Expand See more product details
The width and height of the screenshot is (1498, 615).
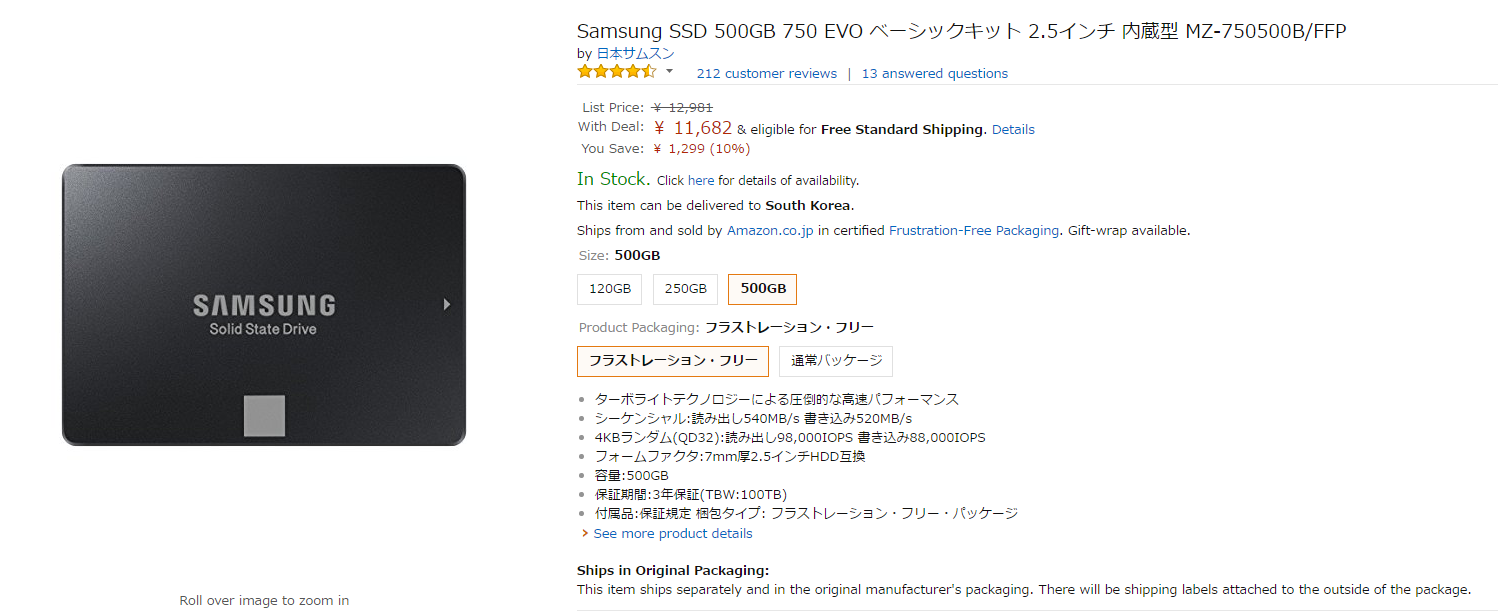[672, 534]
